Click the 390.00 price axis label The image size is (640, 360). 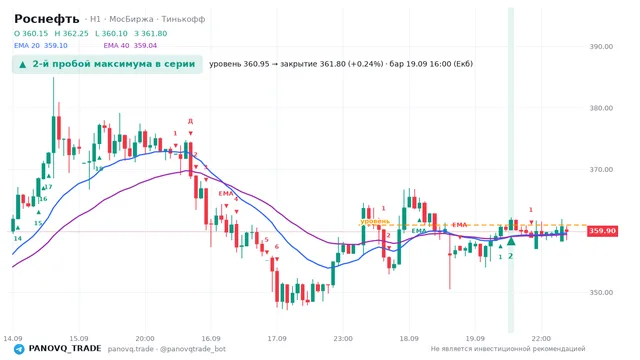point(601,47)
